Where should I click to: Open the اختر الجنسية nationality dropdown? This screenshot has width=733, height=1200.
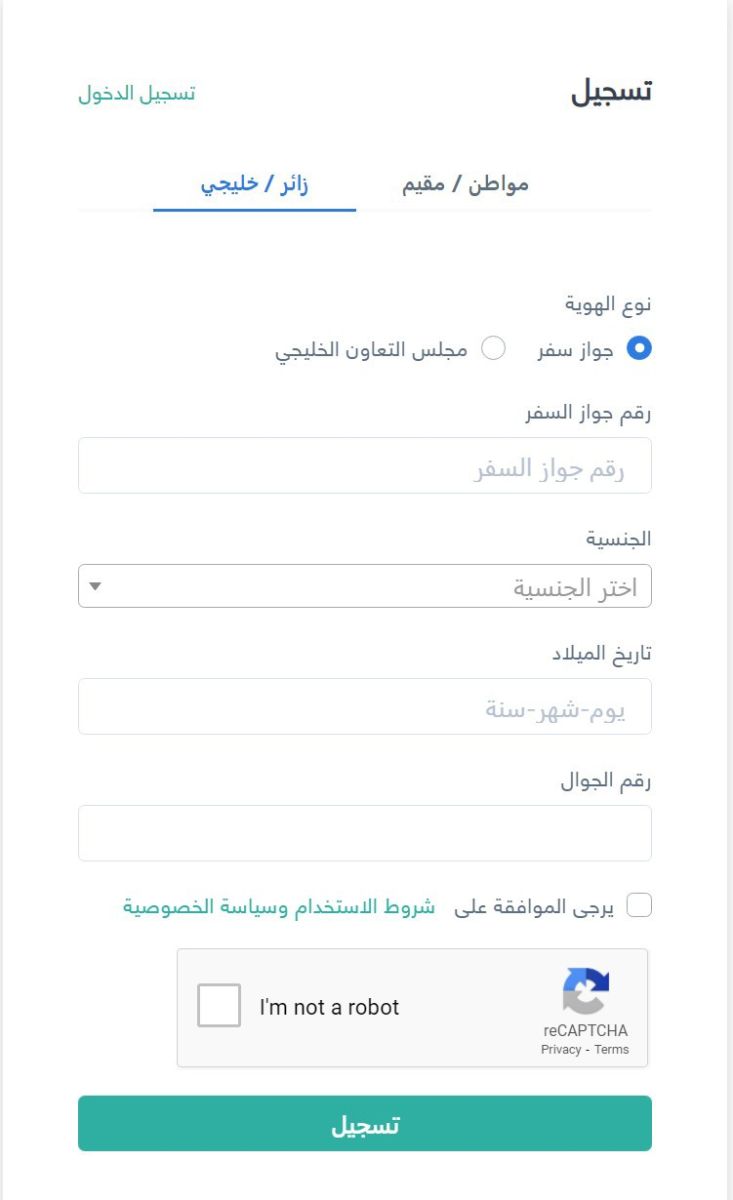click(365, 586)
